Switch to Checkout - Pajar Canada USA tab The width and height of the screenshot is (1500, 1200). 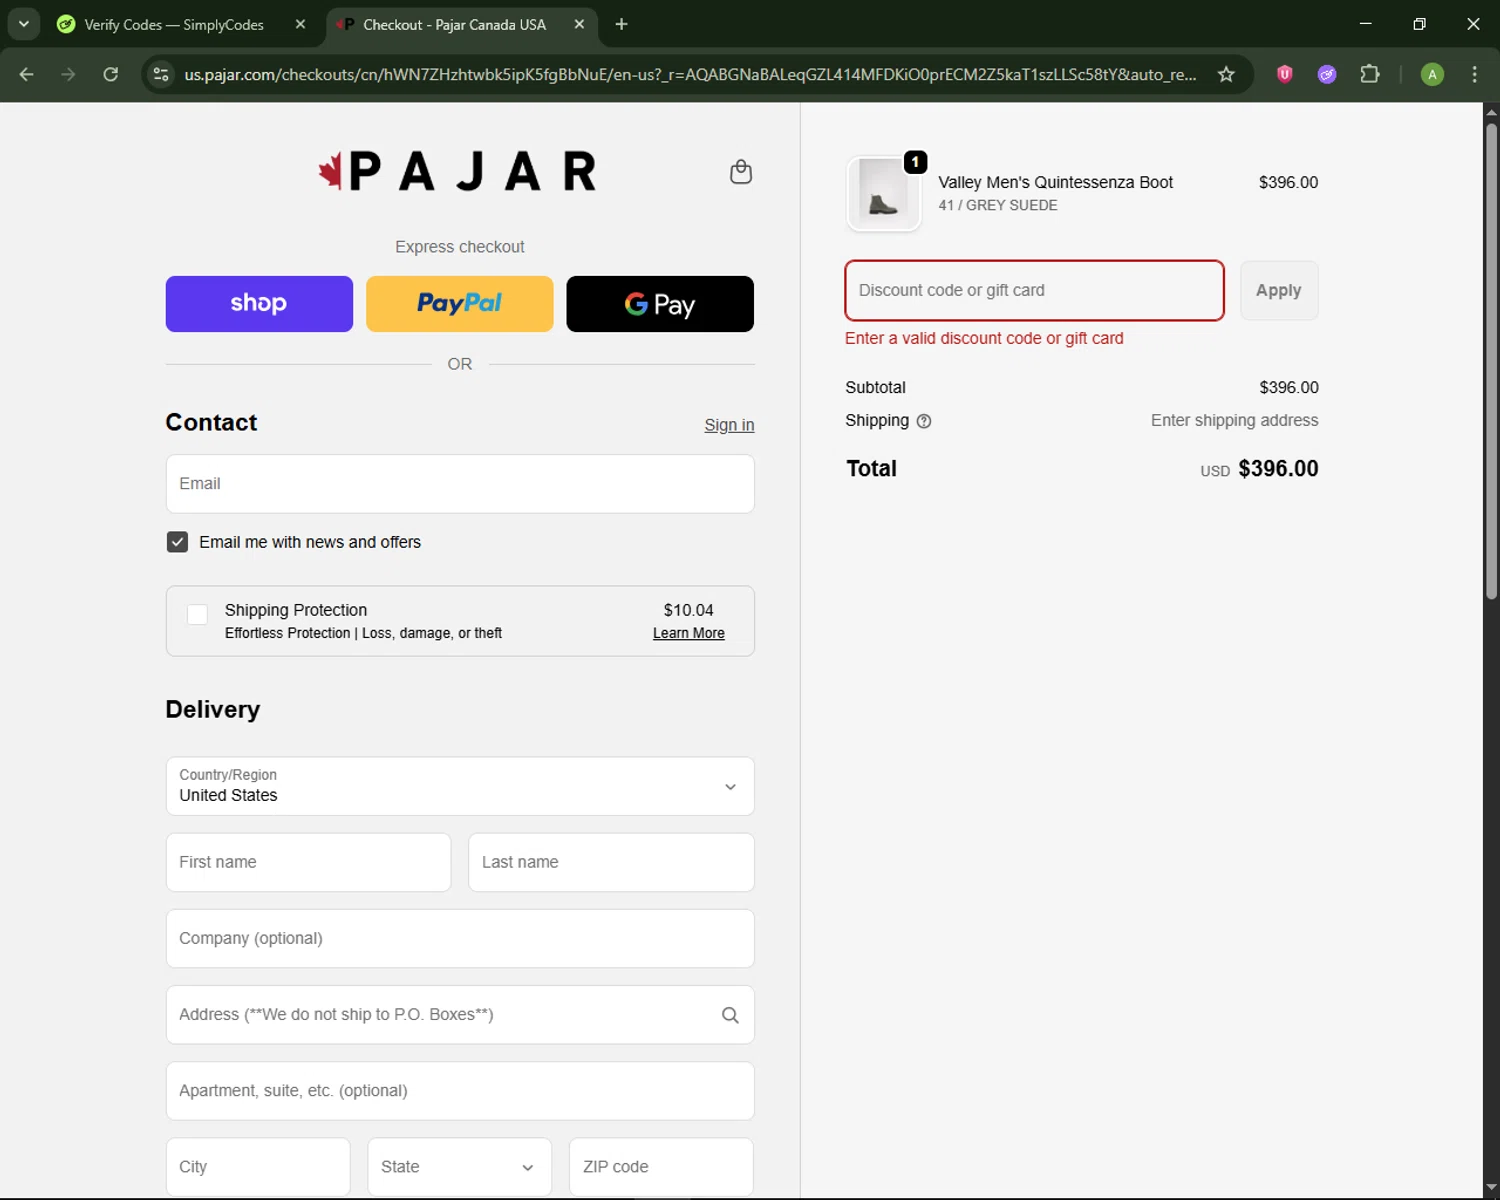(454, 24)
